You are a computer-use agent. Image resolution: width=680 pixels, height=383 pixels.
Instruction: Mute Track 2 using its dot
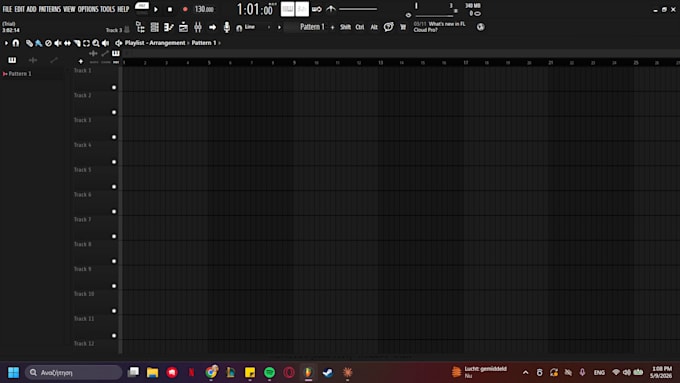tap(114, 112)
